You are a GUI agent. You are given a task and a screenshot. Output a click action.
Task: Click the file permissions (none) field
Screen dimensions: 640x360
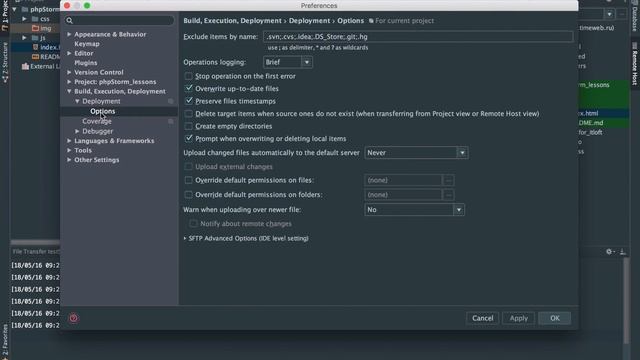(403, 180)
